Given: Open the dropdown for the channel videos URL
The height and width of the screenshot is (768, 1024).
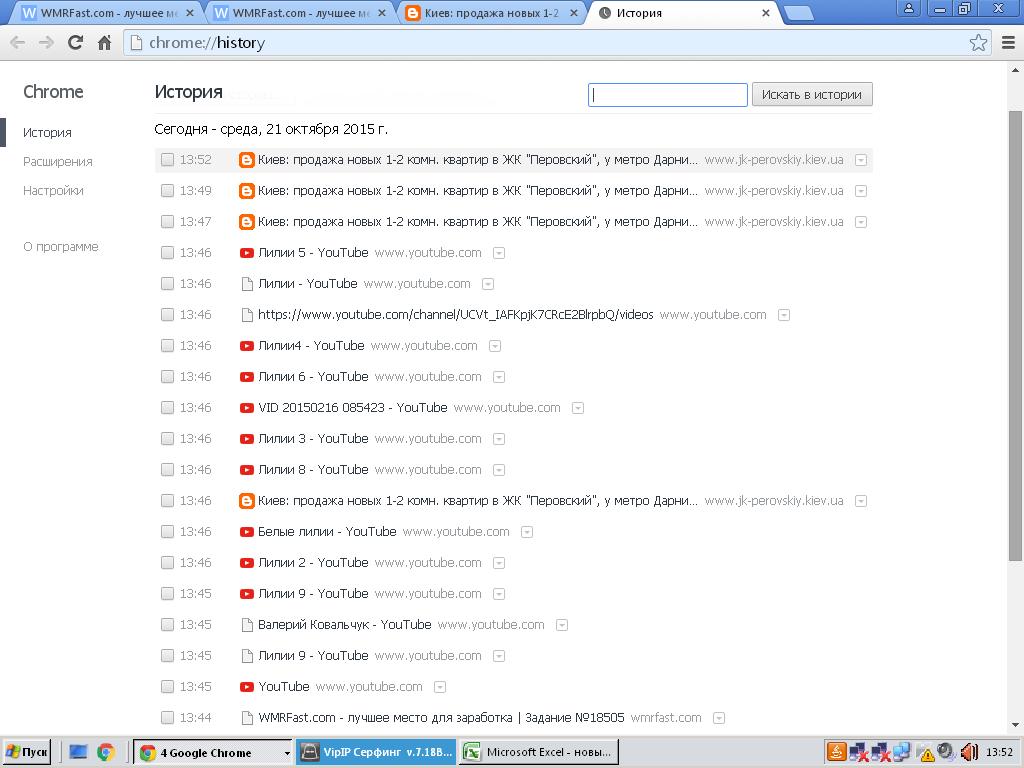Looking at the screenshot, I should (x=784, y=315).
